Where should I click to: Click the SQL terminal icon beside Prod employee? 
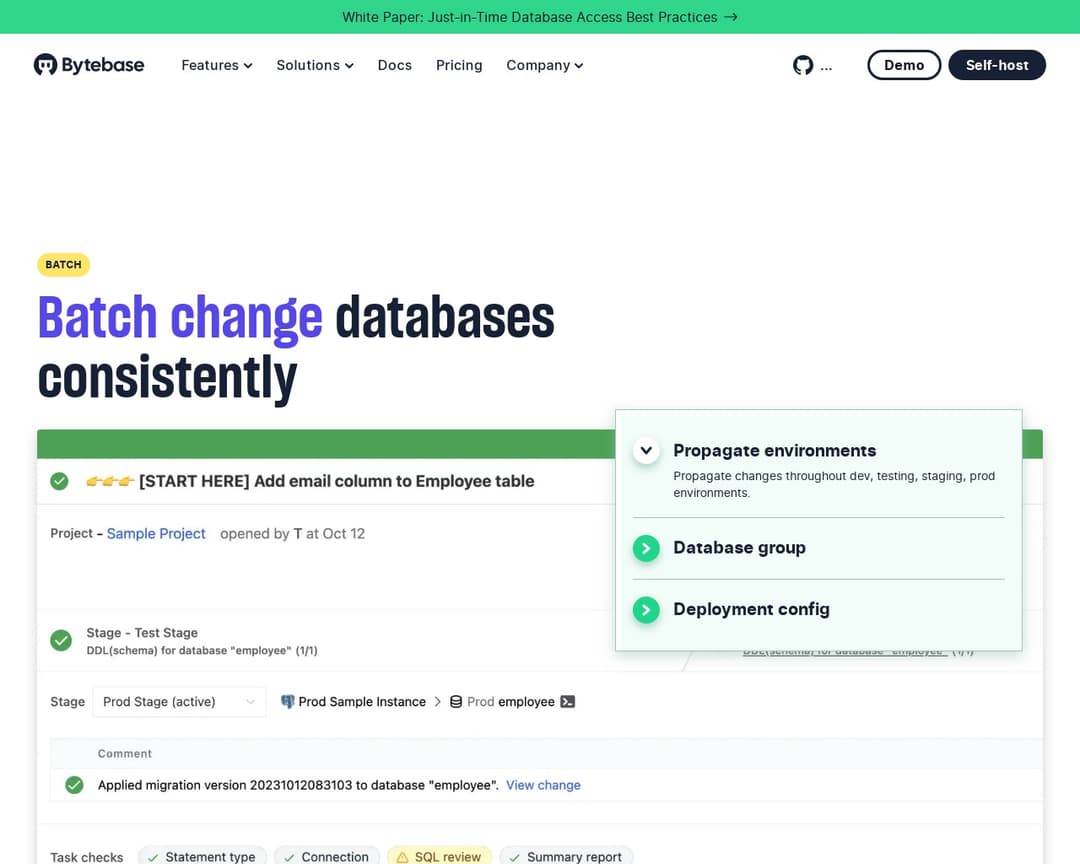click(567, 702)
